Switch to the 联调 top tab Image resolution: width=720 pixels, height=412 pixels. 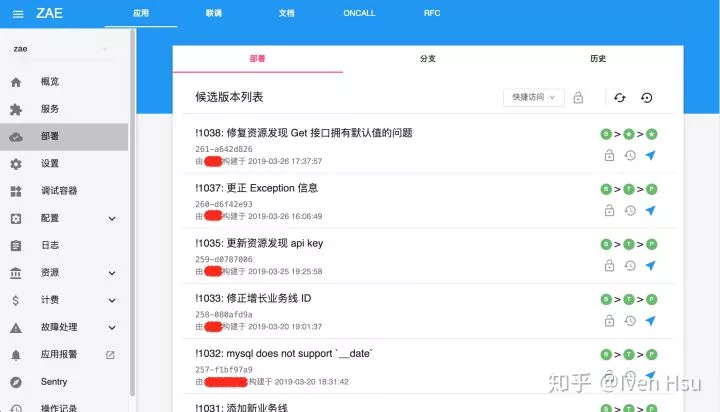[x=214, y=13]
